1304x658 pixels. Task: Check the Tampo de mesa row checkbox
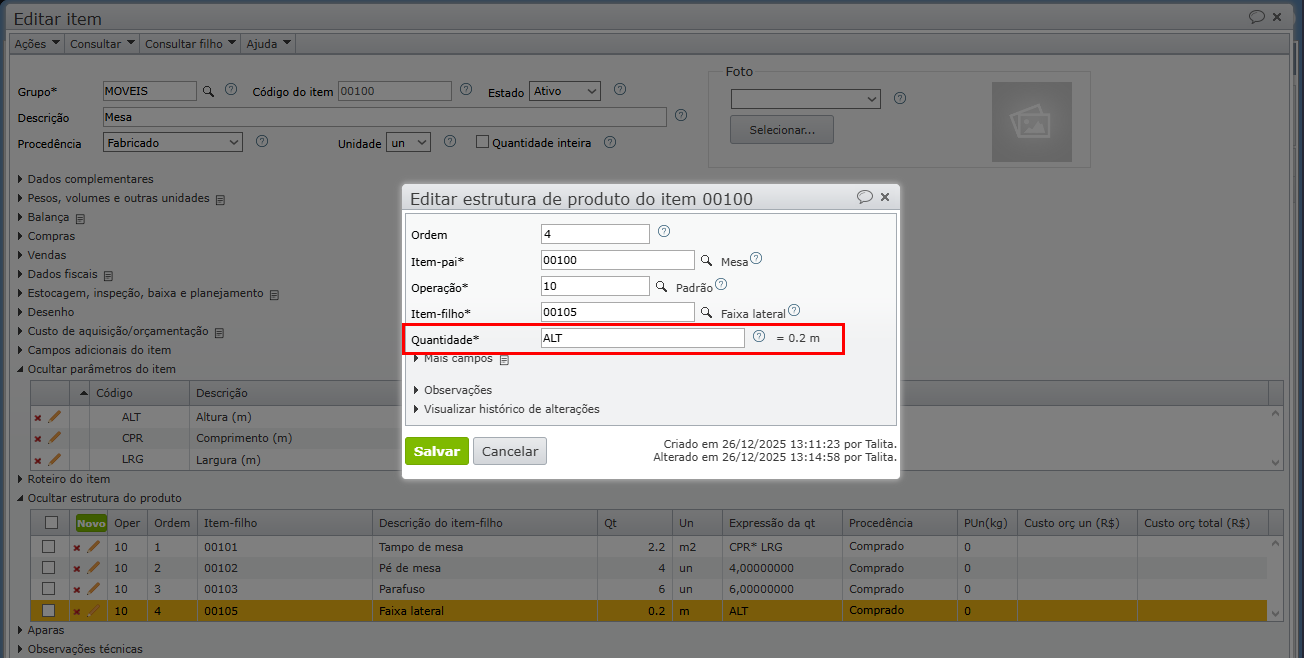[48, 547]
